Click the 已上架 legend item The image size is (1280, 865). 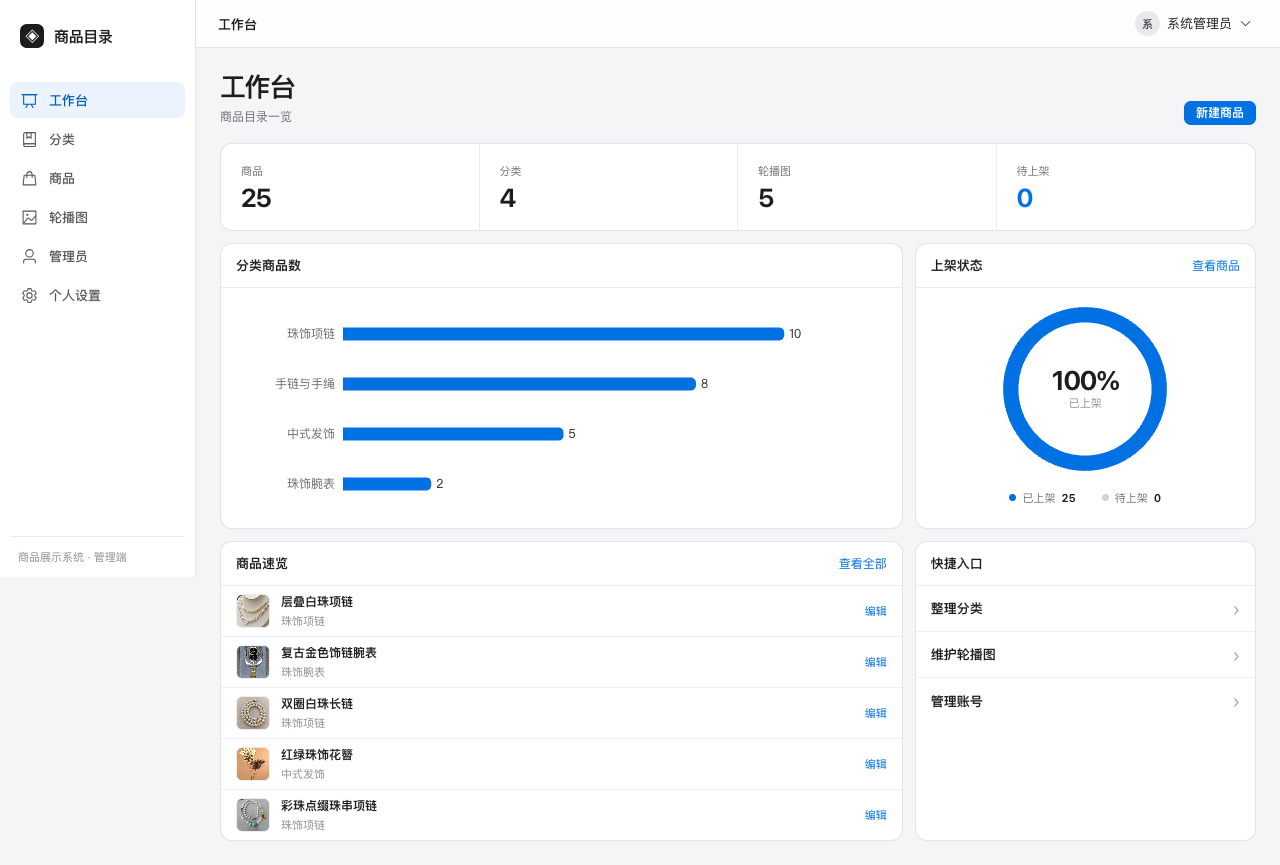pyautogui.click(x=1042, y=498)
